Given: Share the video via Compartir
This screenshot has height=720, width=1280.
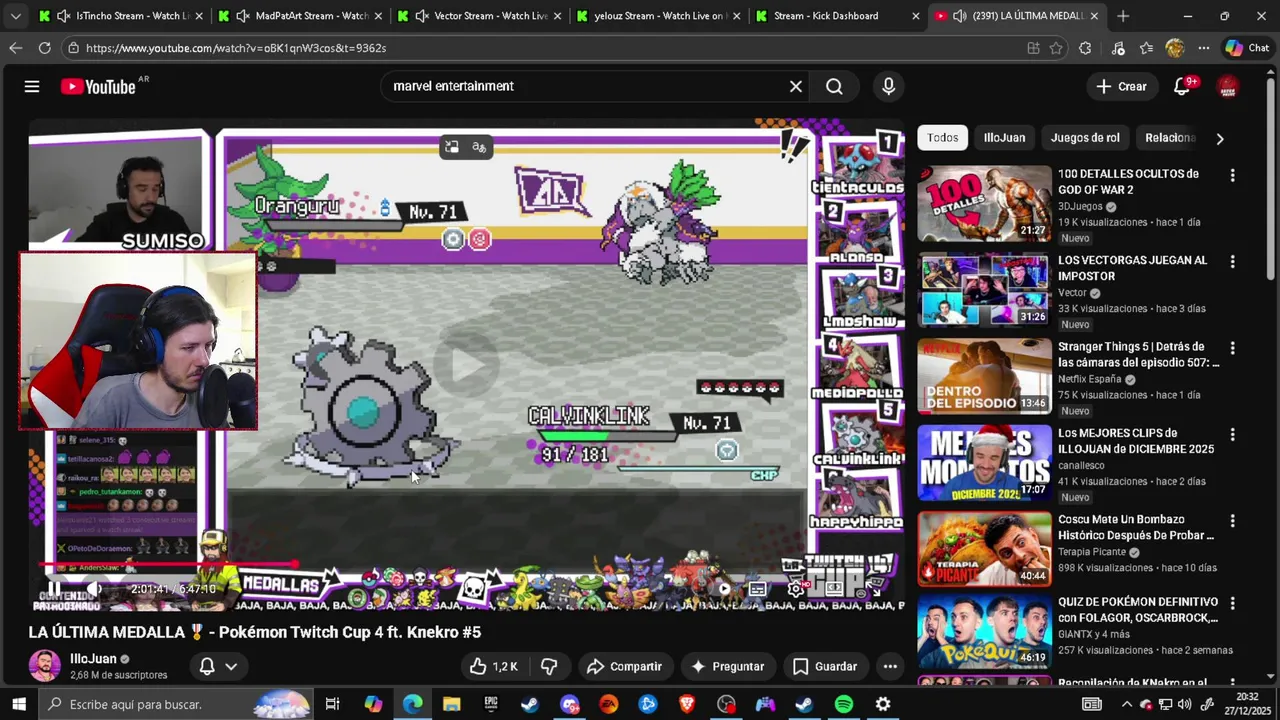Looking at the screenshot, I should click(x=624, y=666).
